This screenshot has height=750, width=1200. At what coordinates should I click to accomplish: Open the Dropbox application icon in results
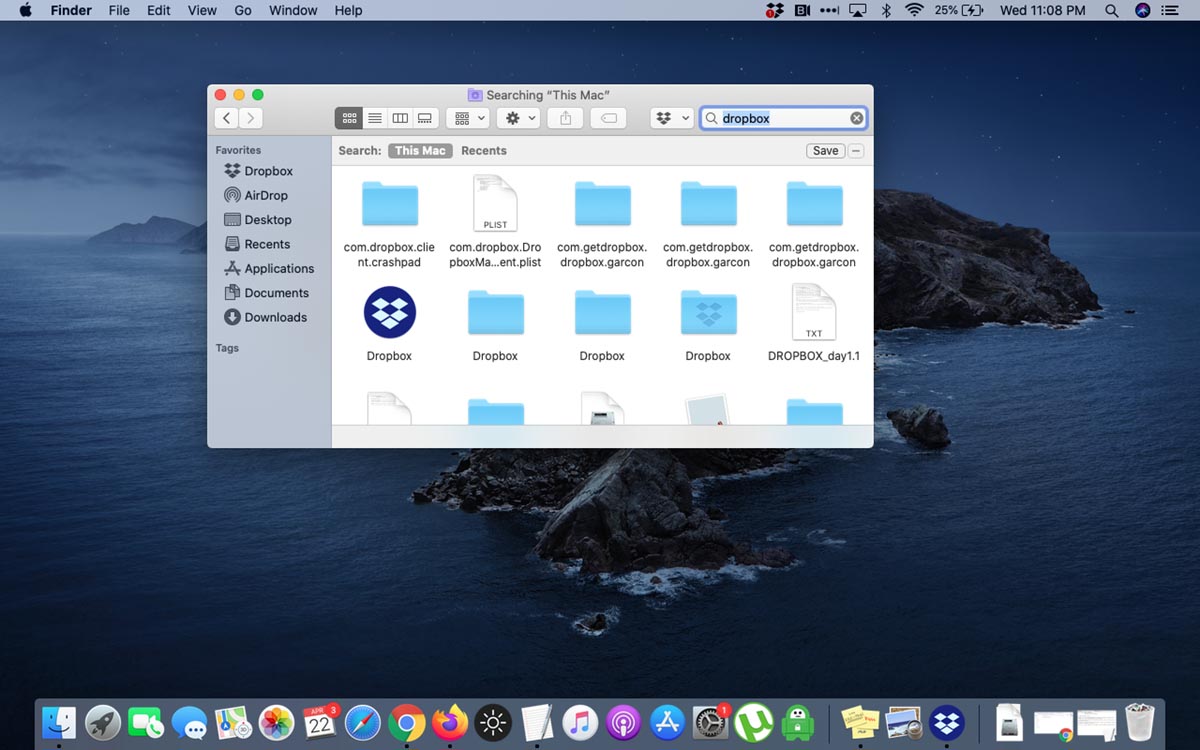(389, 312)
